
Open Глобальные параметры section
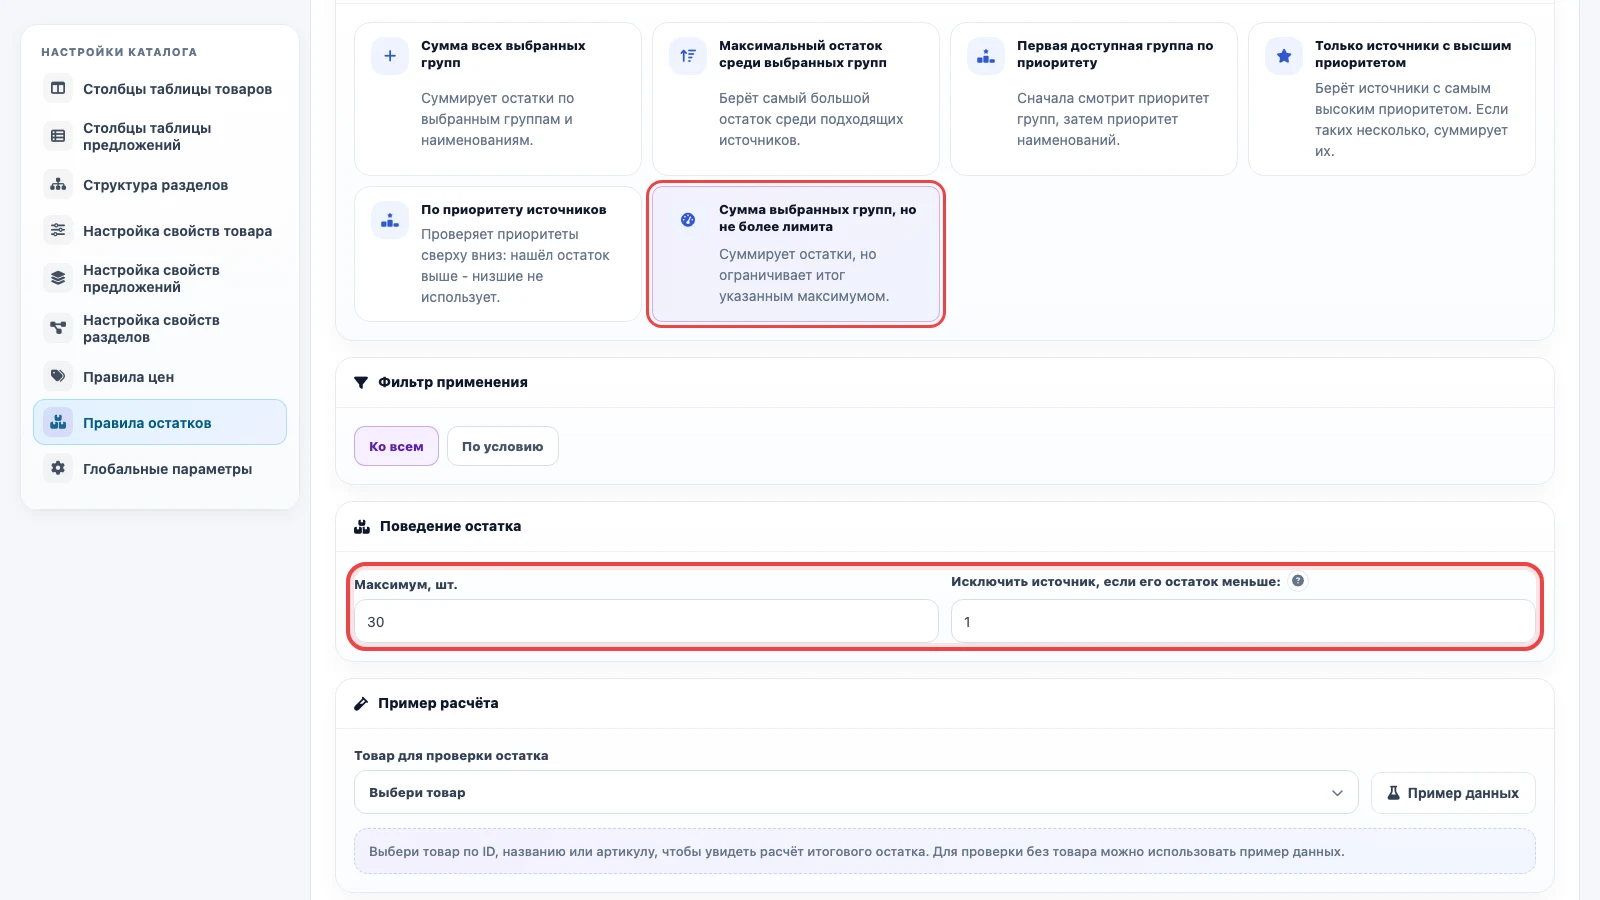(160, 469)
